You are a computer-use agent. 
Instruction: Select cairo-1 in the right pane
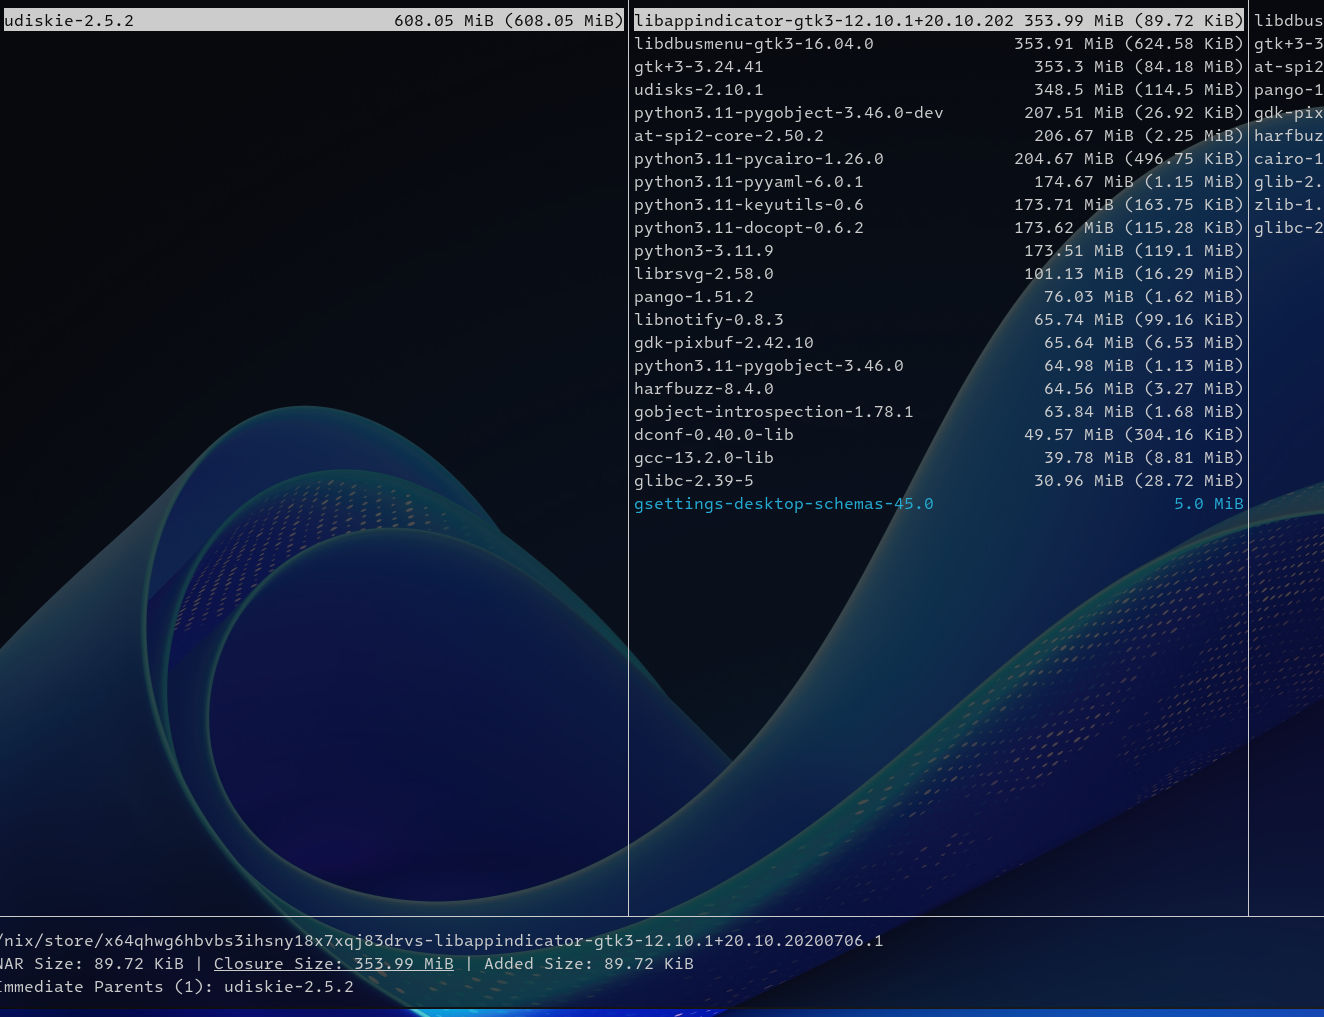point(1288,159)
